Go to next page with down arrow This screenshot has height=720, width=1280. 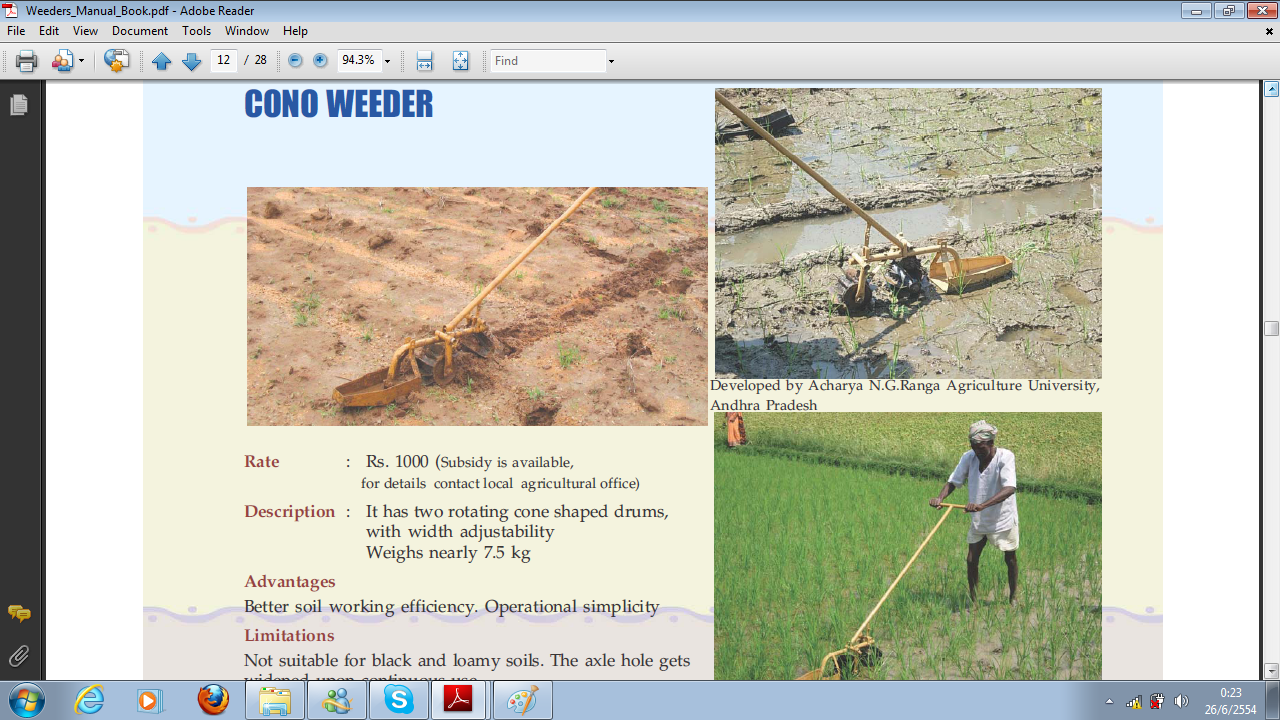[x=191, y=62]
